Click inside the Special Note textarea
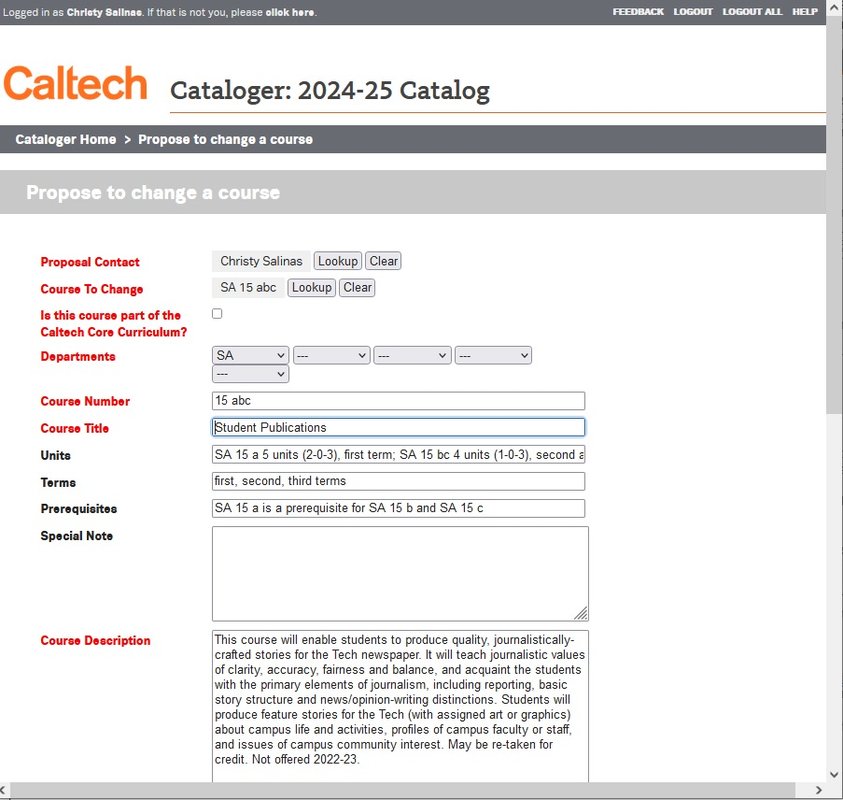843x800 pixels. pyautogui.click(x=398, y=573)
